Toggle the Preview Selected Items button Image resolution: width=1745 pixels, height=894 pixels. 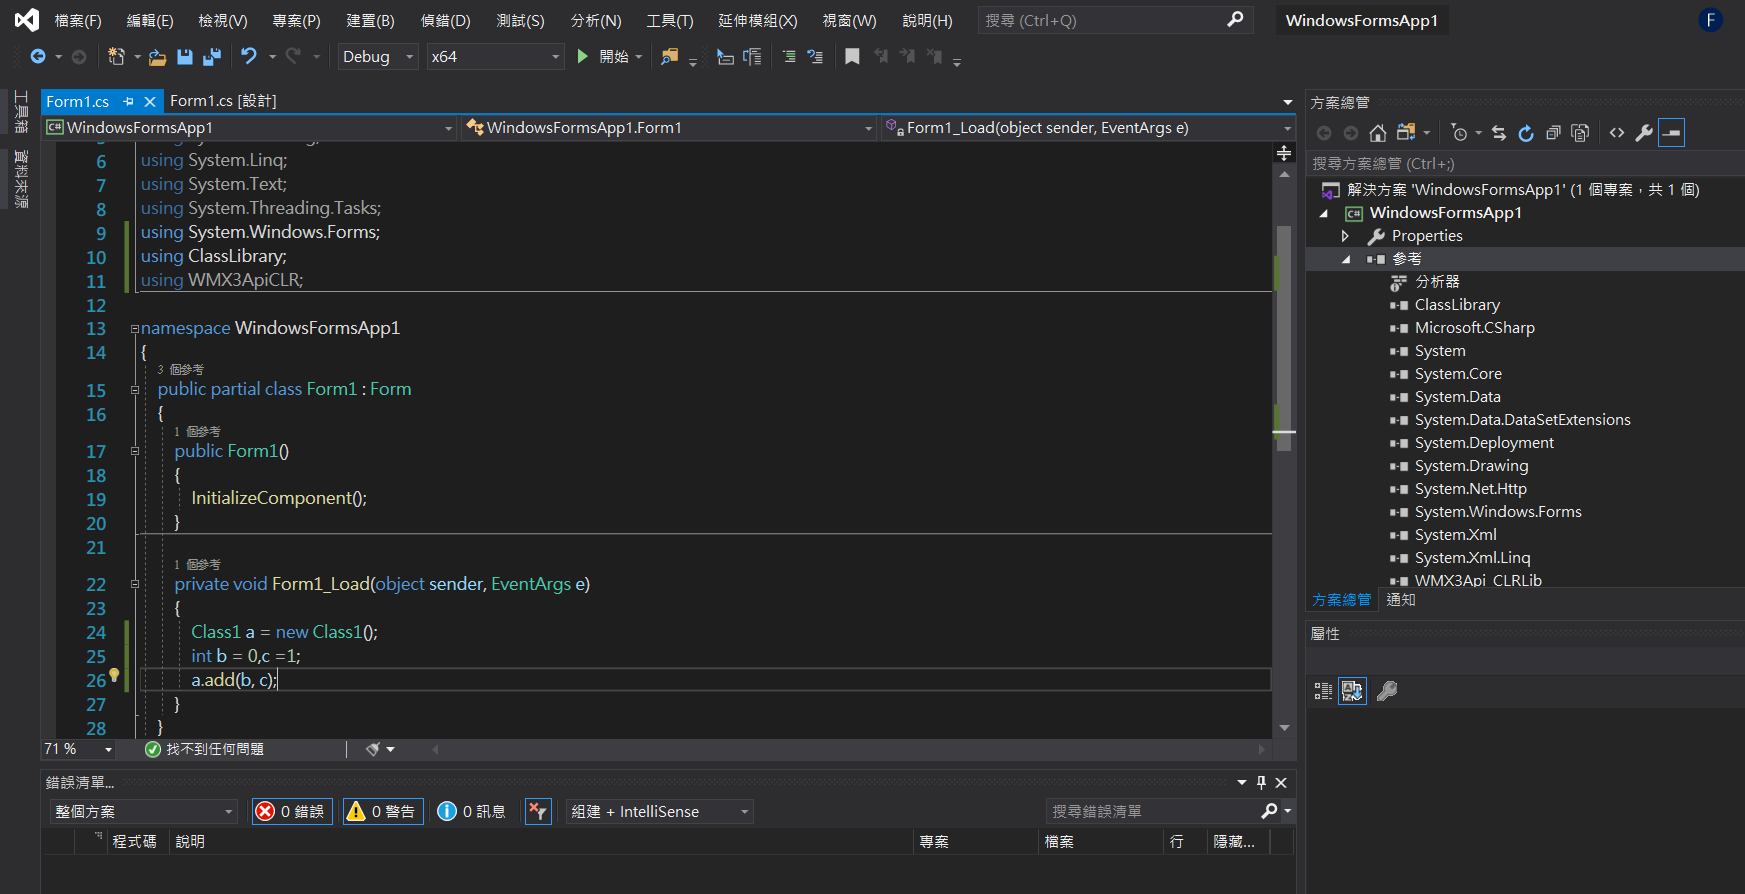(x=1671, y=133)
